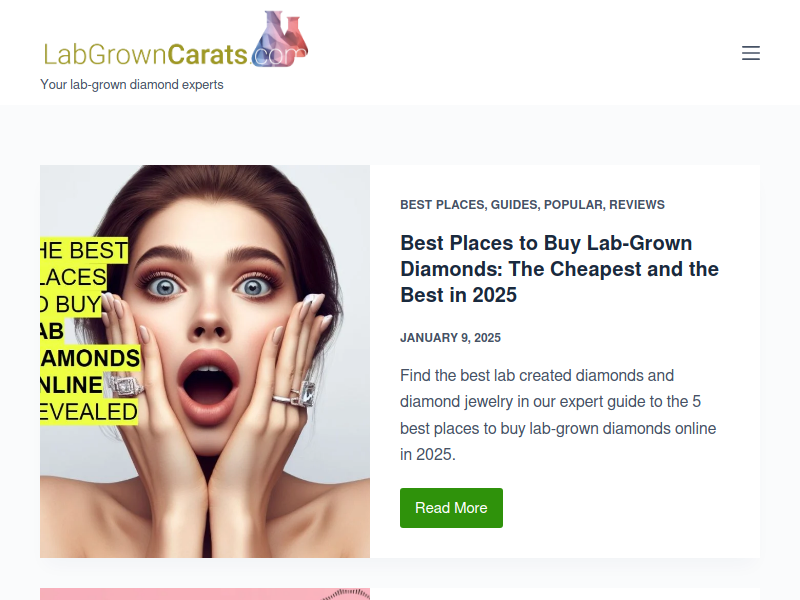This screenshot has height=600, width=800.
Task: Click the '.com' part of the logo
Action: click(279, 55)
